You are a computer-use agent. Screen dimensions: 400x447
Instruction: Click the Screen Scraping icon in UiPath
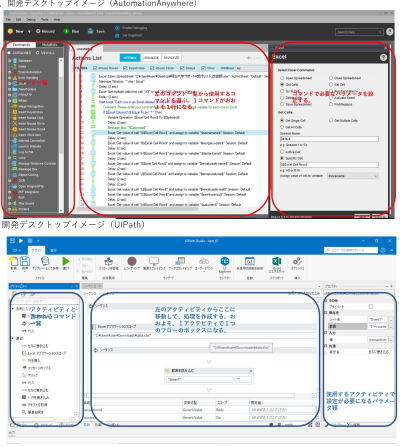pos(154,261)
